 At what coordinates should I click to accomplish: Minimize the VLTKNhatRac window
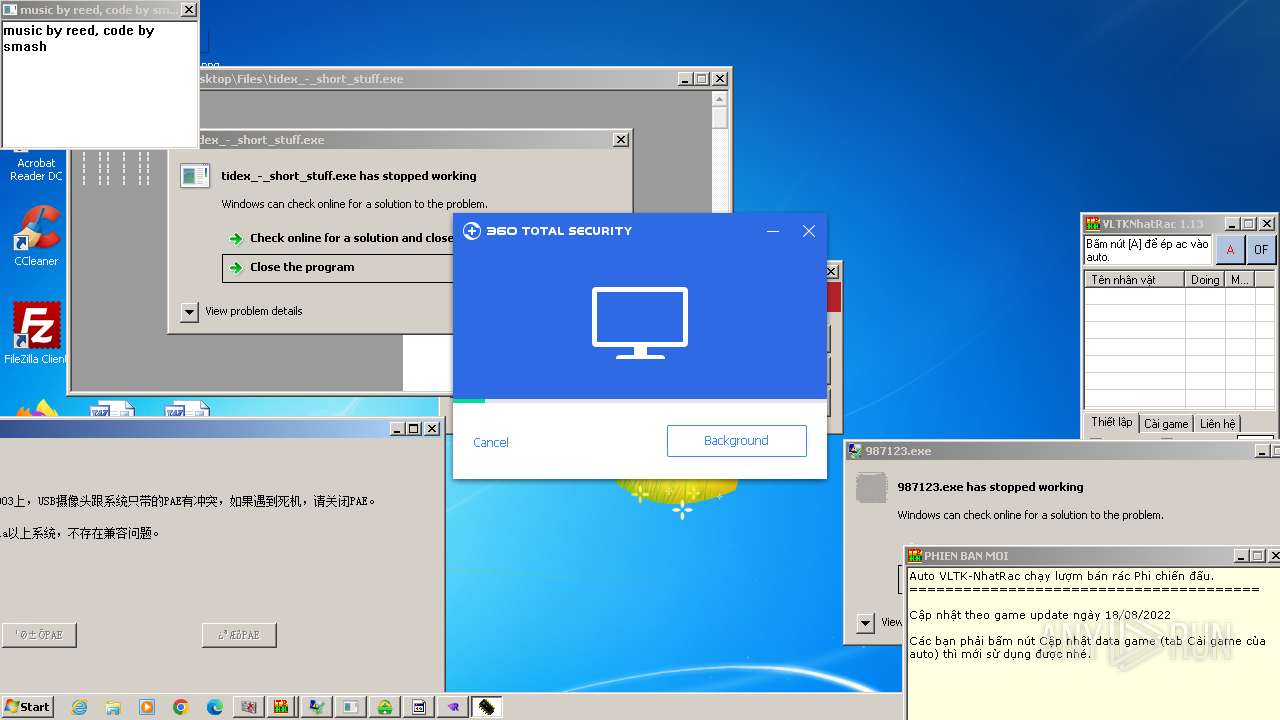pos(1232,224)
